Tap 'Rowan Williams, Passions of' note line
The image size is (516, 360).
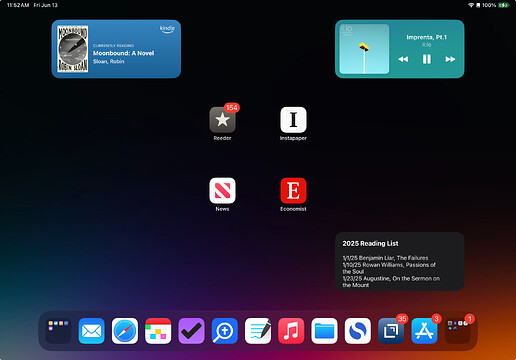(x=389, y=265)
